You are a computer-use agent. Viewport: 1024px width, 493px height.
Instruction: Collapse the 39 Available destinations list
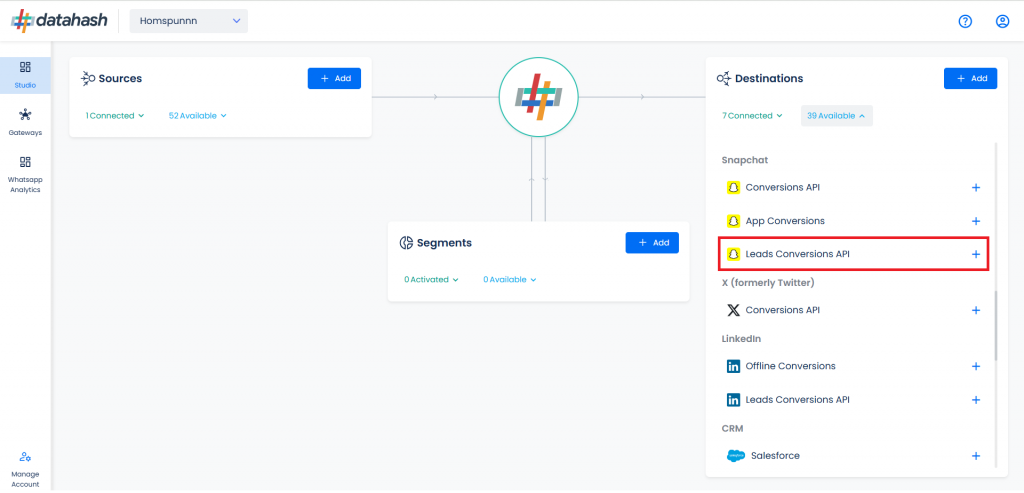(x=837, y=116)
